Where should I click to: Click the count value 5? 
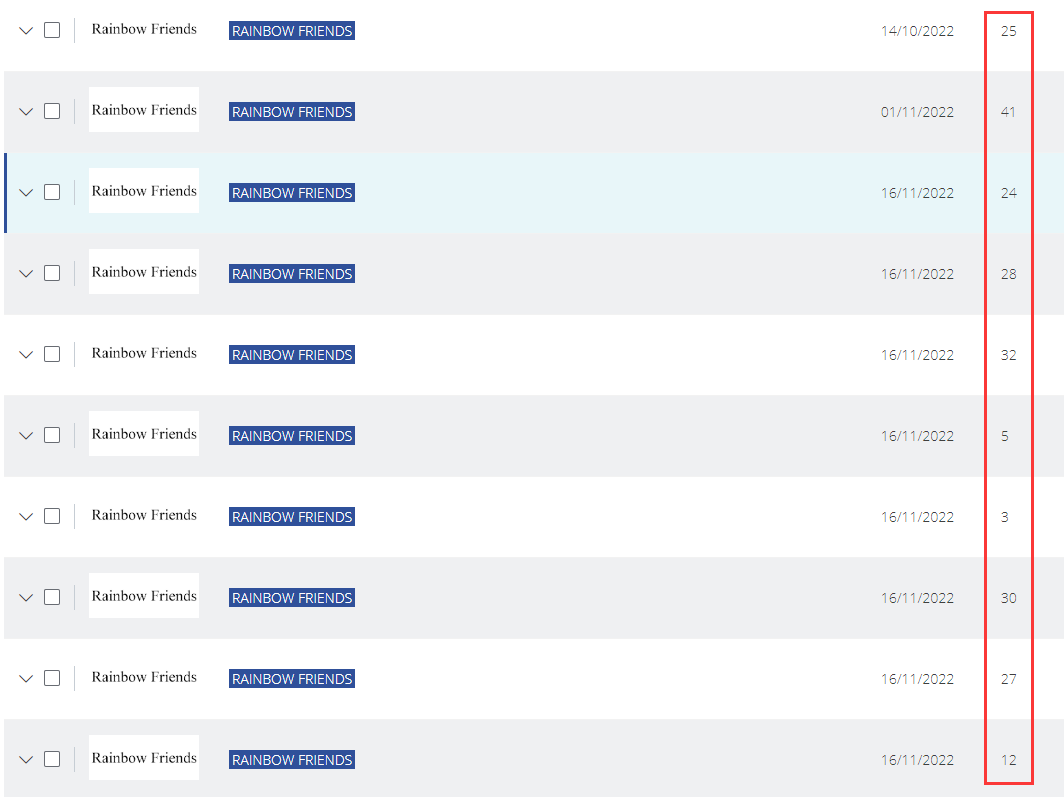(1005, 436)
